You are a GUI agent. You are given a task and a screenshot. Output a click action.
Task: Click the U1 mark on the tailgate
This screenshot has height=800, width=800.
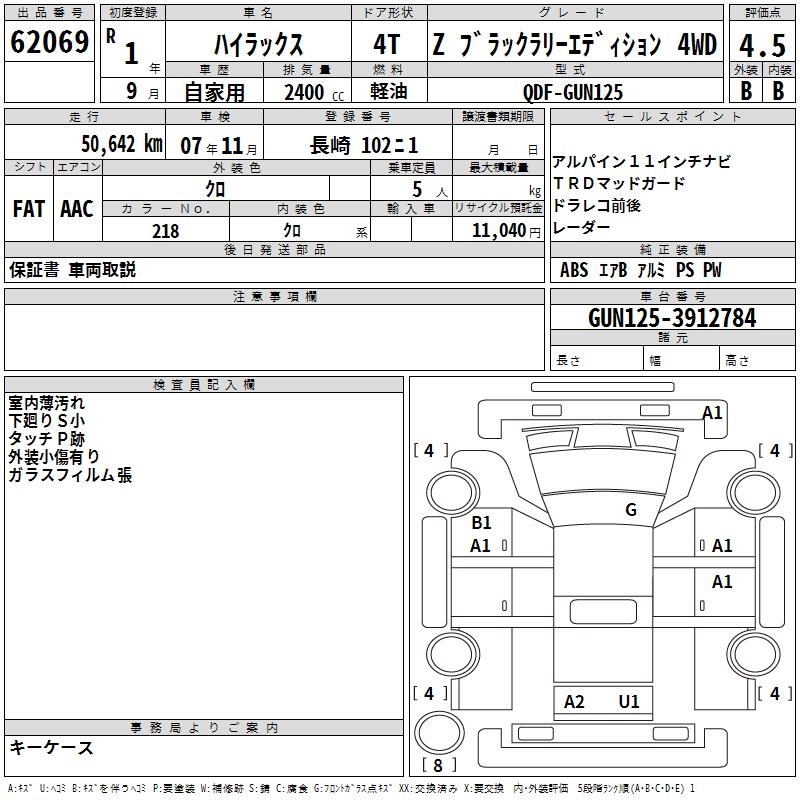629,702
